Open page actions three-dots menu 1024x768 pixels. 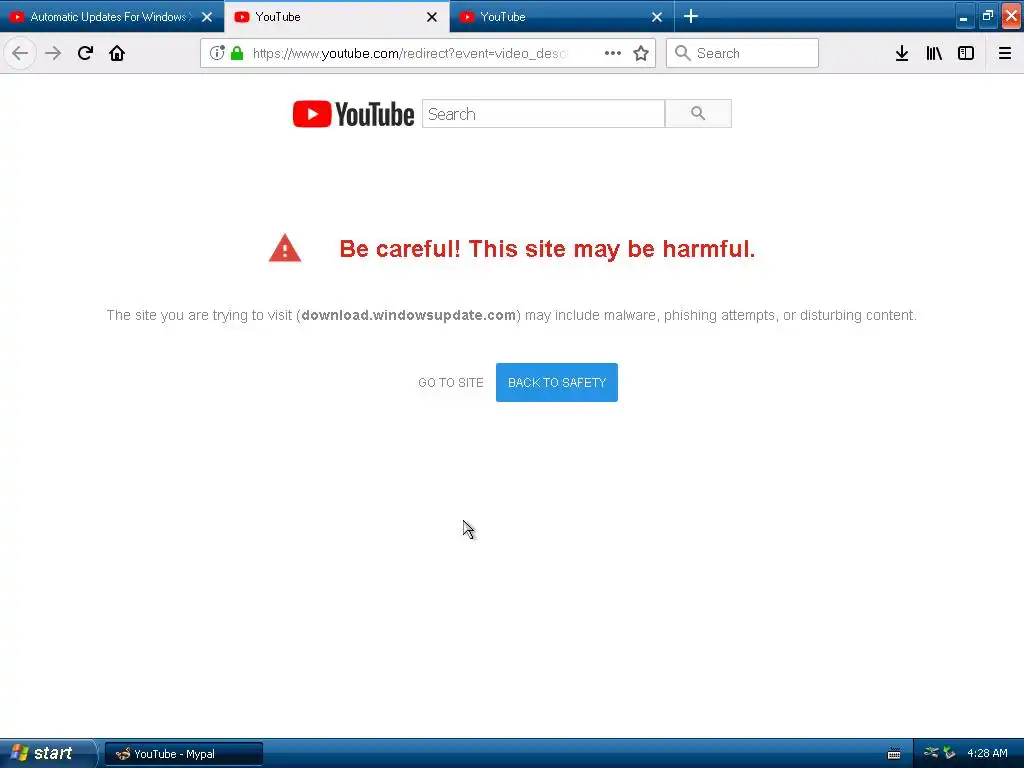(613, 53)
